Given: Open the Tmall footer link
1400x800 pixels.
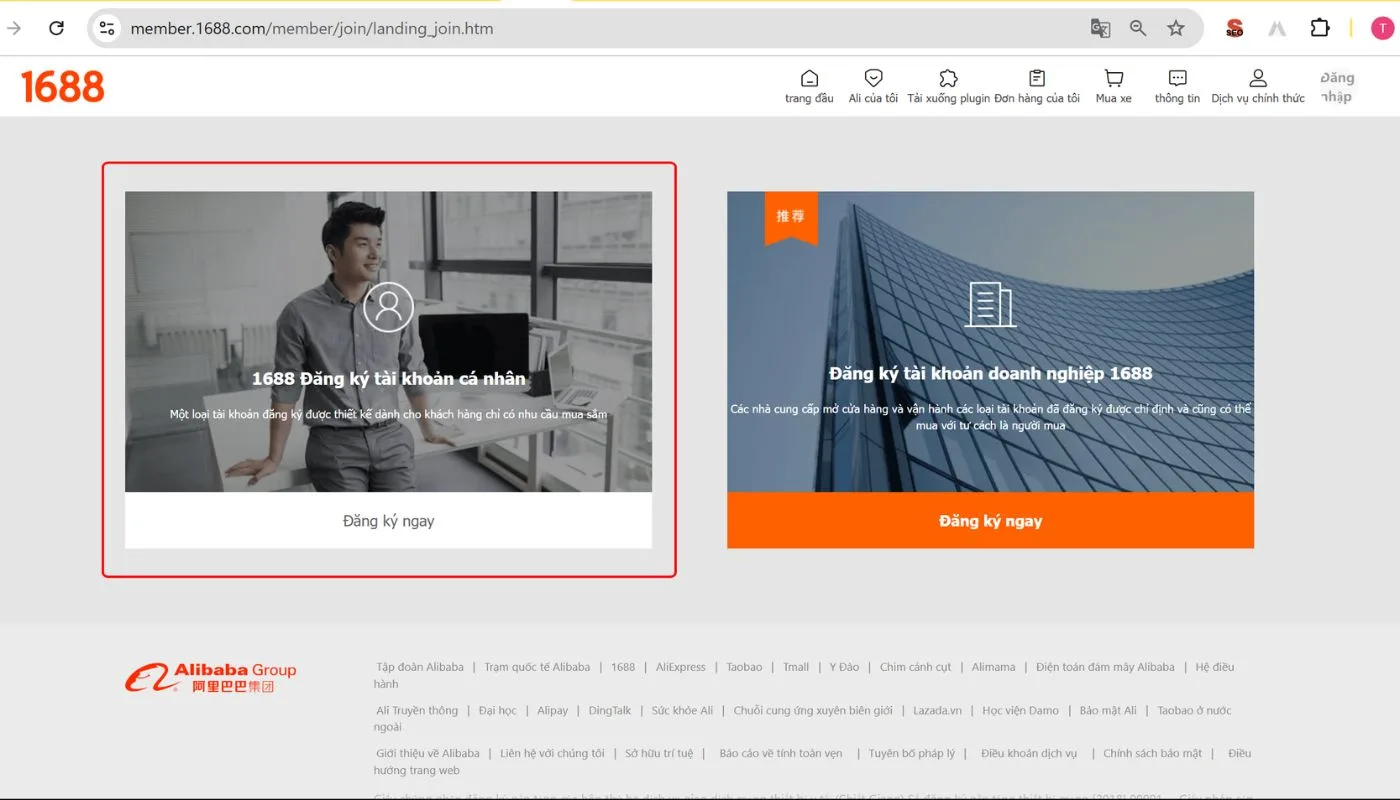Looking at the screenshot, I should coord(796,667).
